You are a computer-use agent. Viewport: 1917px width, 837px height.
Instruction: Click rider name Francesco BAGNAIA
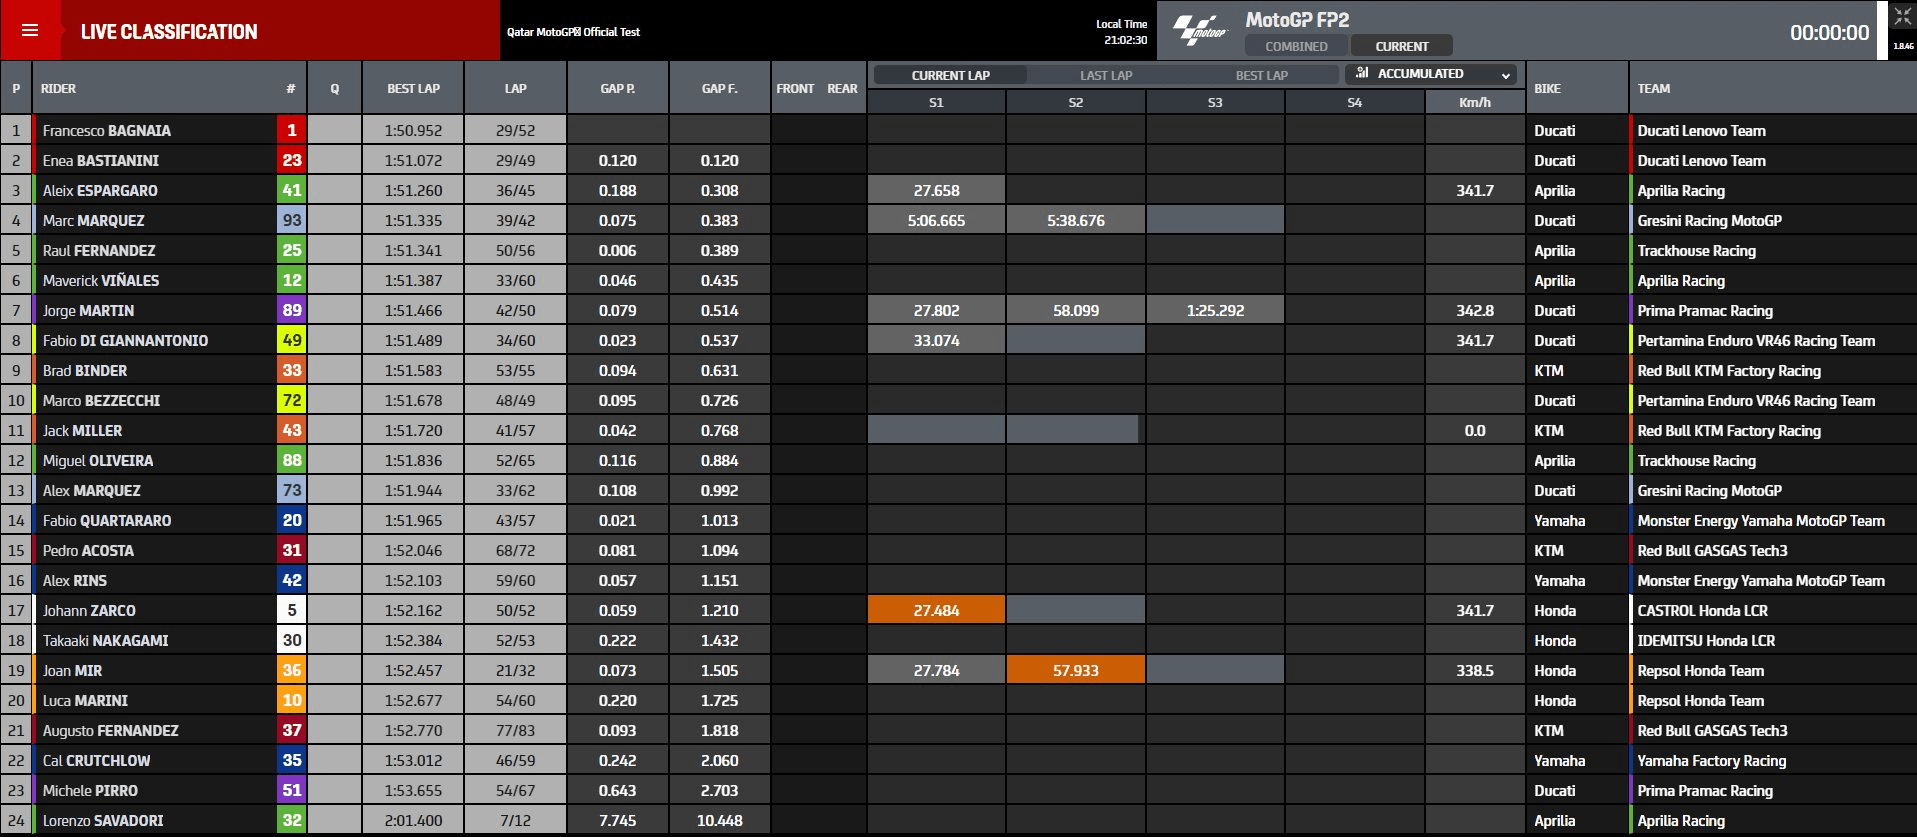point(107,130)
